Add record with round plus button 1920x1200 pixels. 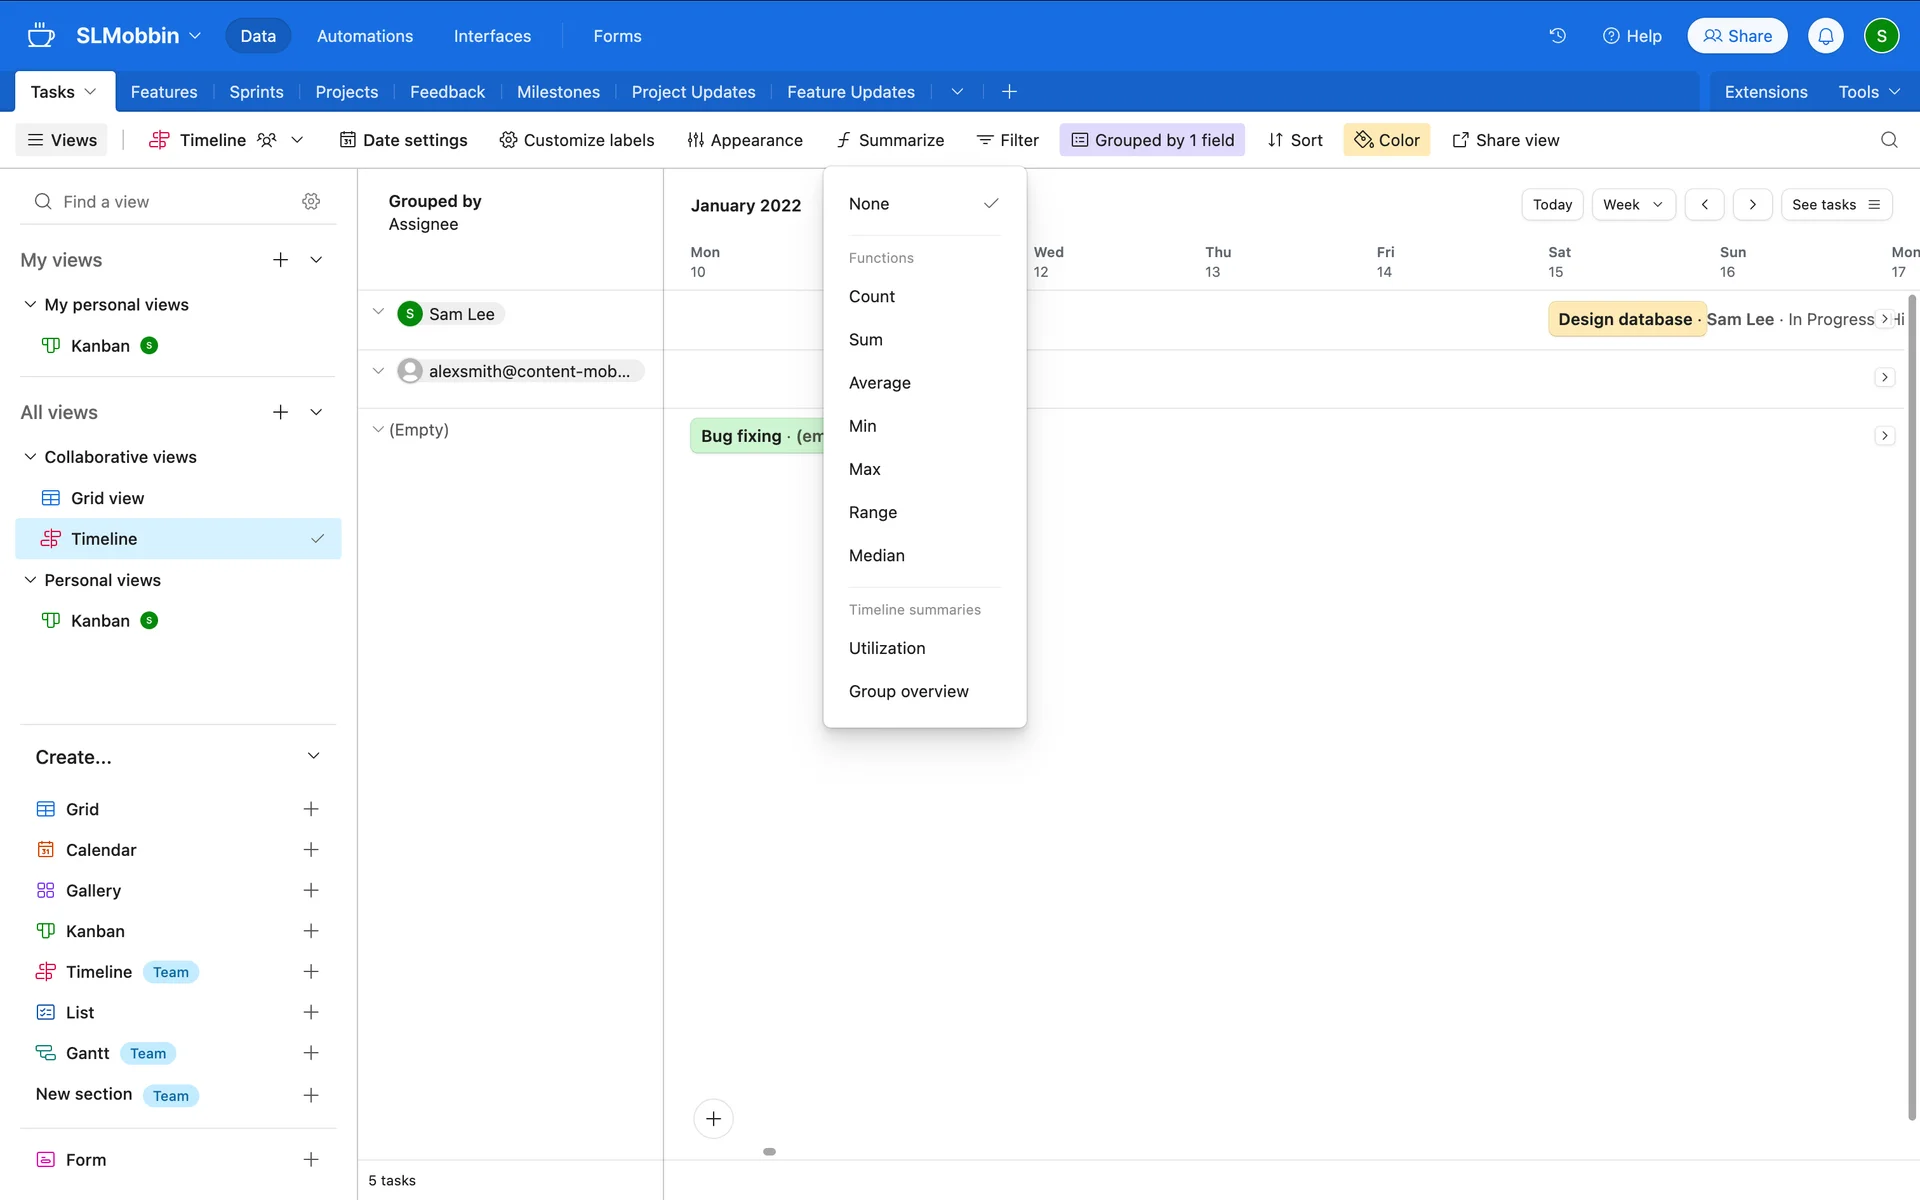pos(713,1118)
